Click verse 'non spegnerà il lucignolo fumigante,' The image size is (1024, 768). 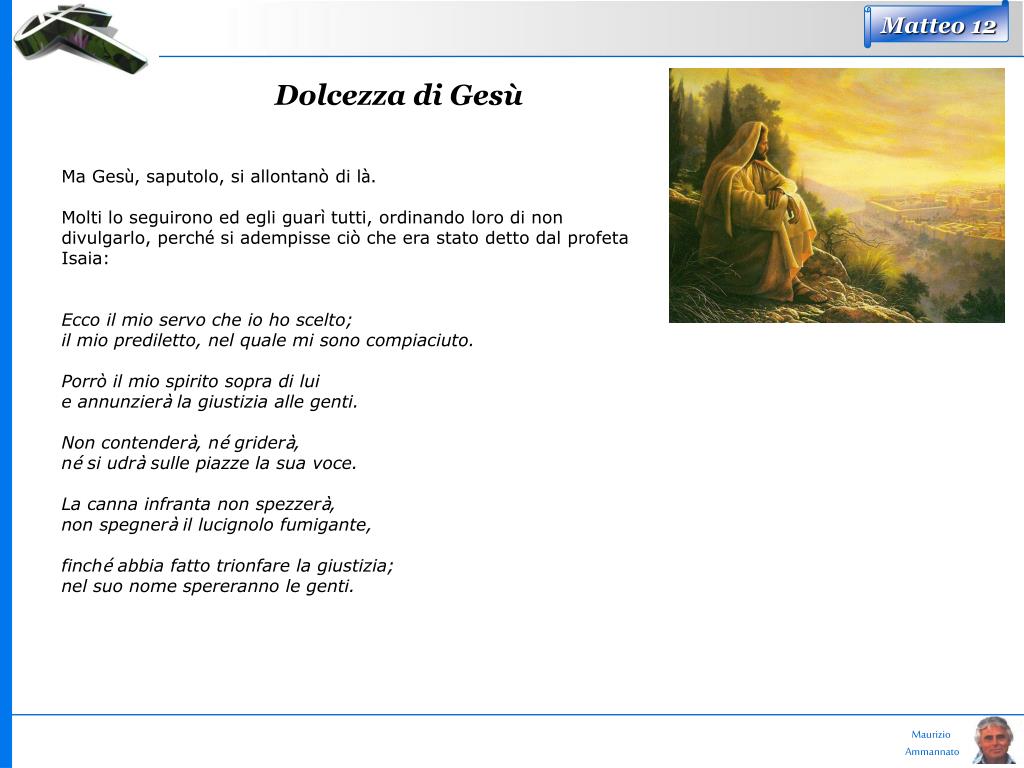click(216, 525)
